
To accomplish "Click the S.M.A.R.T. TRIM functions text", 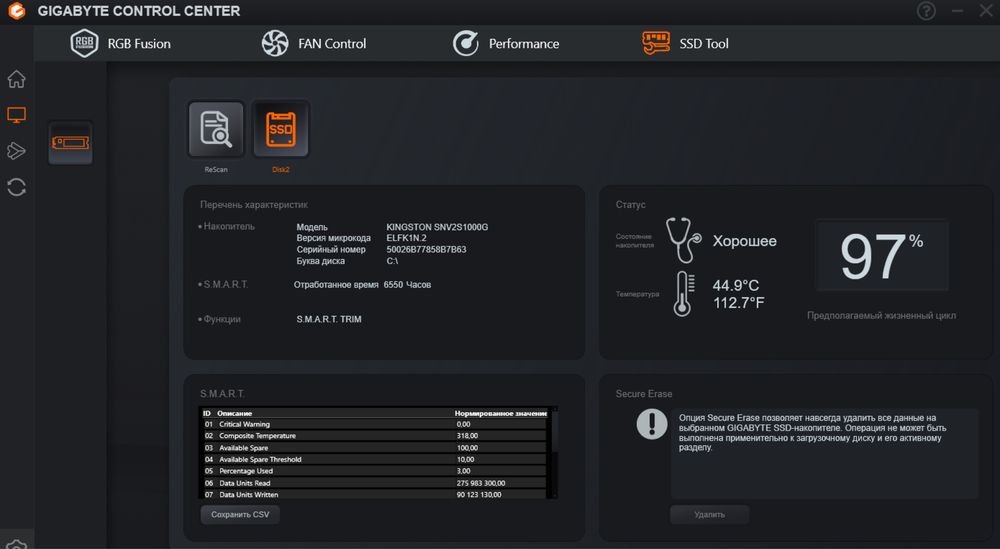I will [328, 319].
